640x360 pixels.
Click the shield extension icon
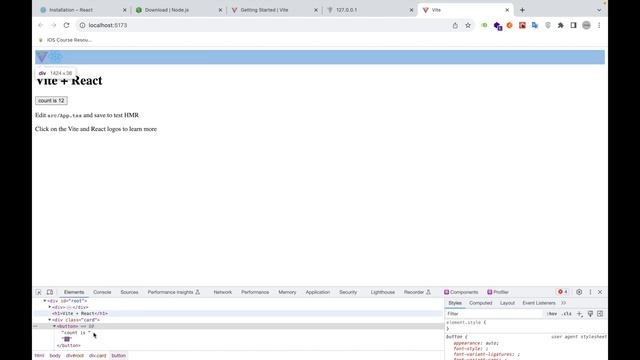pyautogui.click(x=548, y=25)
